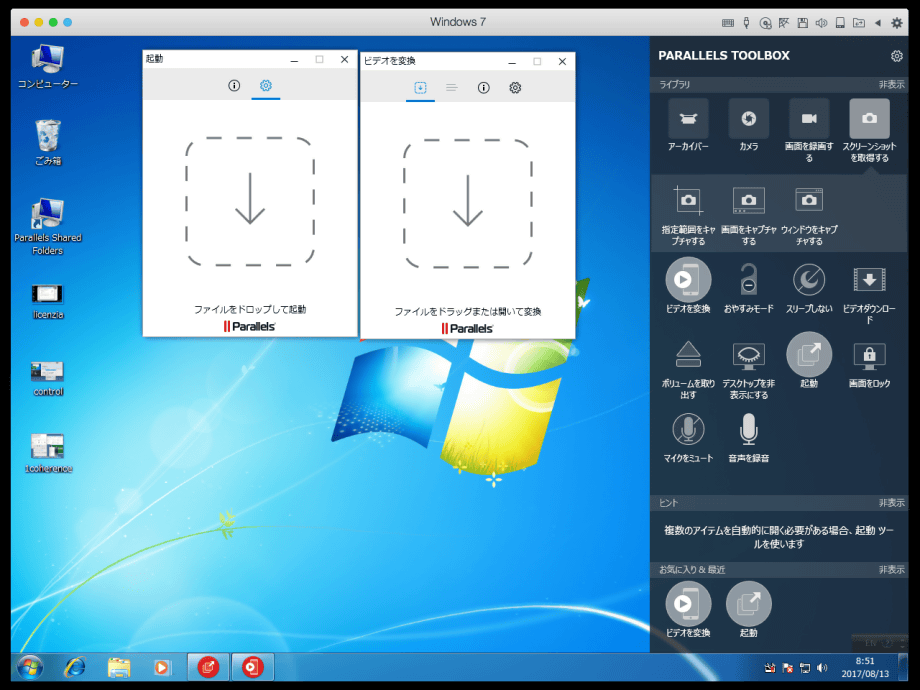This screenshot has width=920, height=690.
Task: Click drop zone in ビデオを変換 window
Action: (x=468, y=204)
